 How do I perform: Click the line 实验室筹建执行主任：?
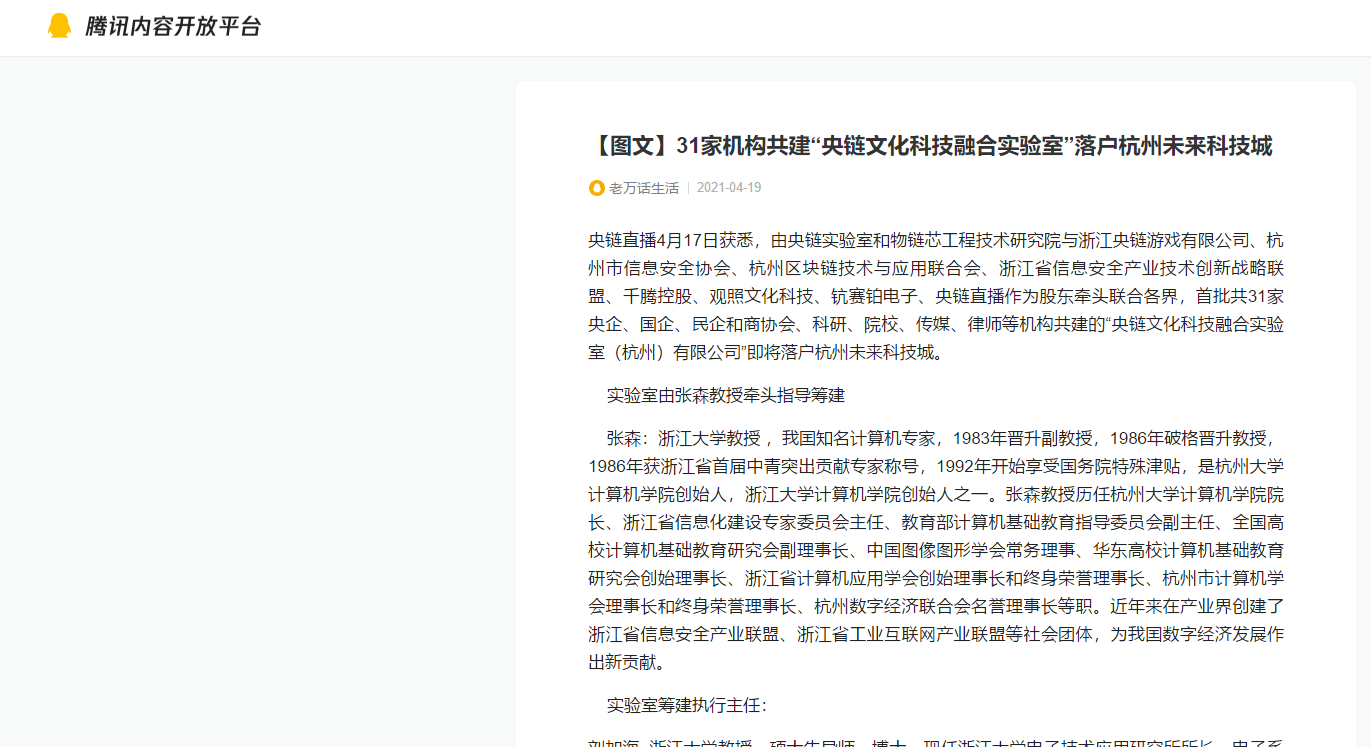(687, 705)
